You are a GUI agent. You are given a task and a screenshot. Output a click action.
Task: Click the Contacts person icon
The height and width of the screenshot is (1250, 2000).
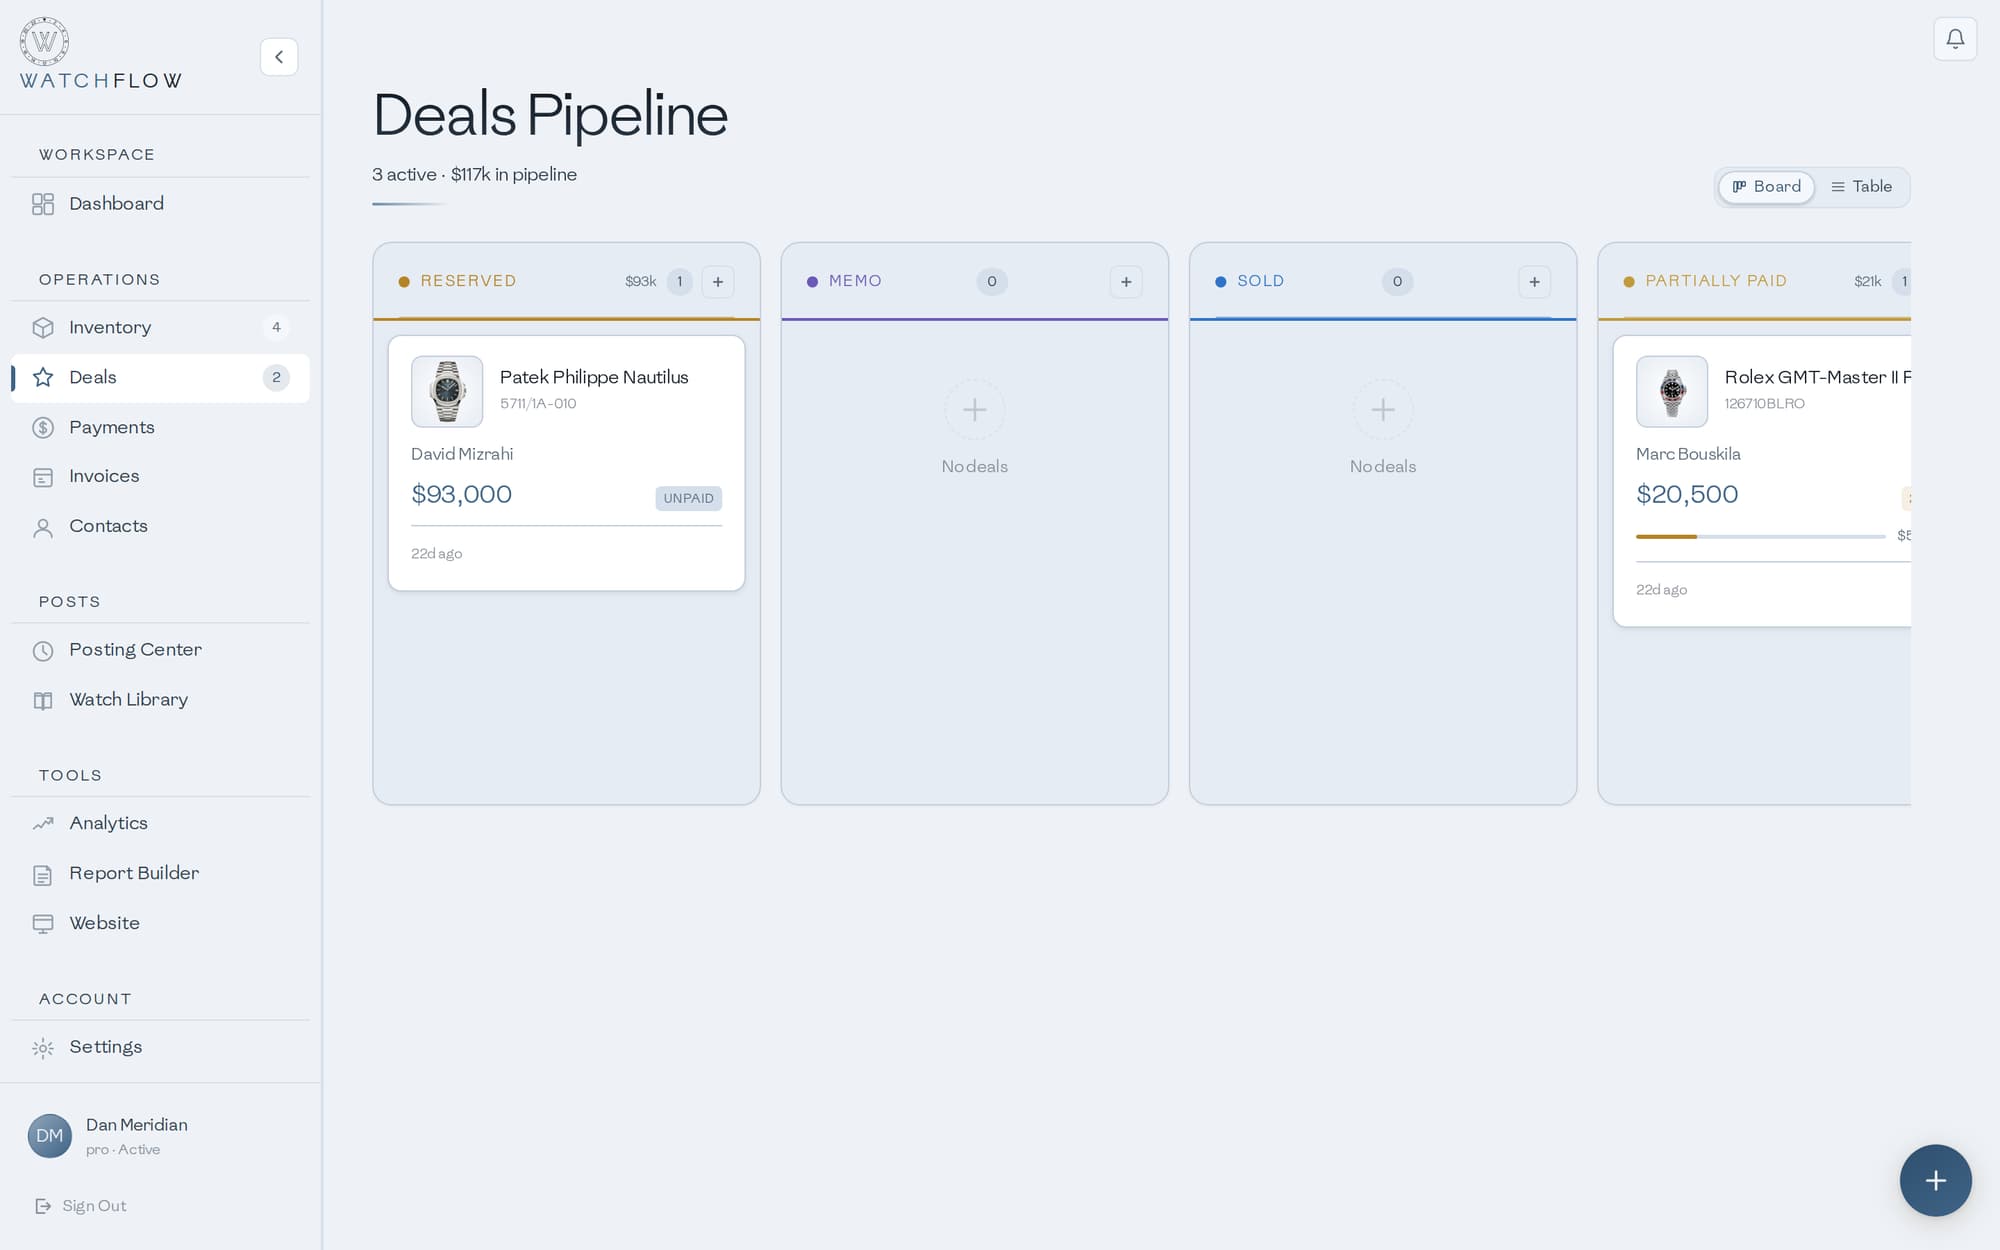click(43, 527)
